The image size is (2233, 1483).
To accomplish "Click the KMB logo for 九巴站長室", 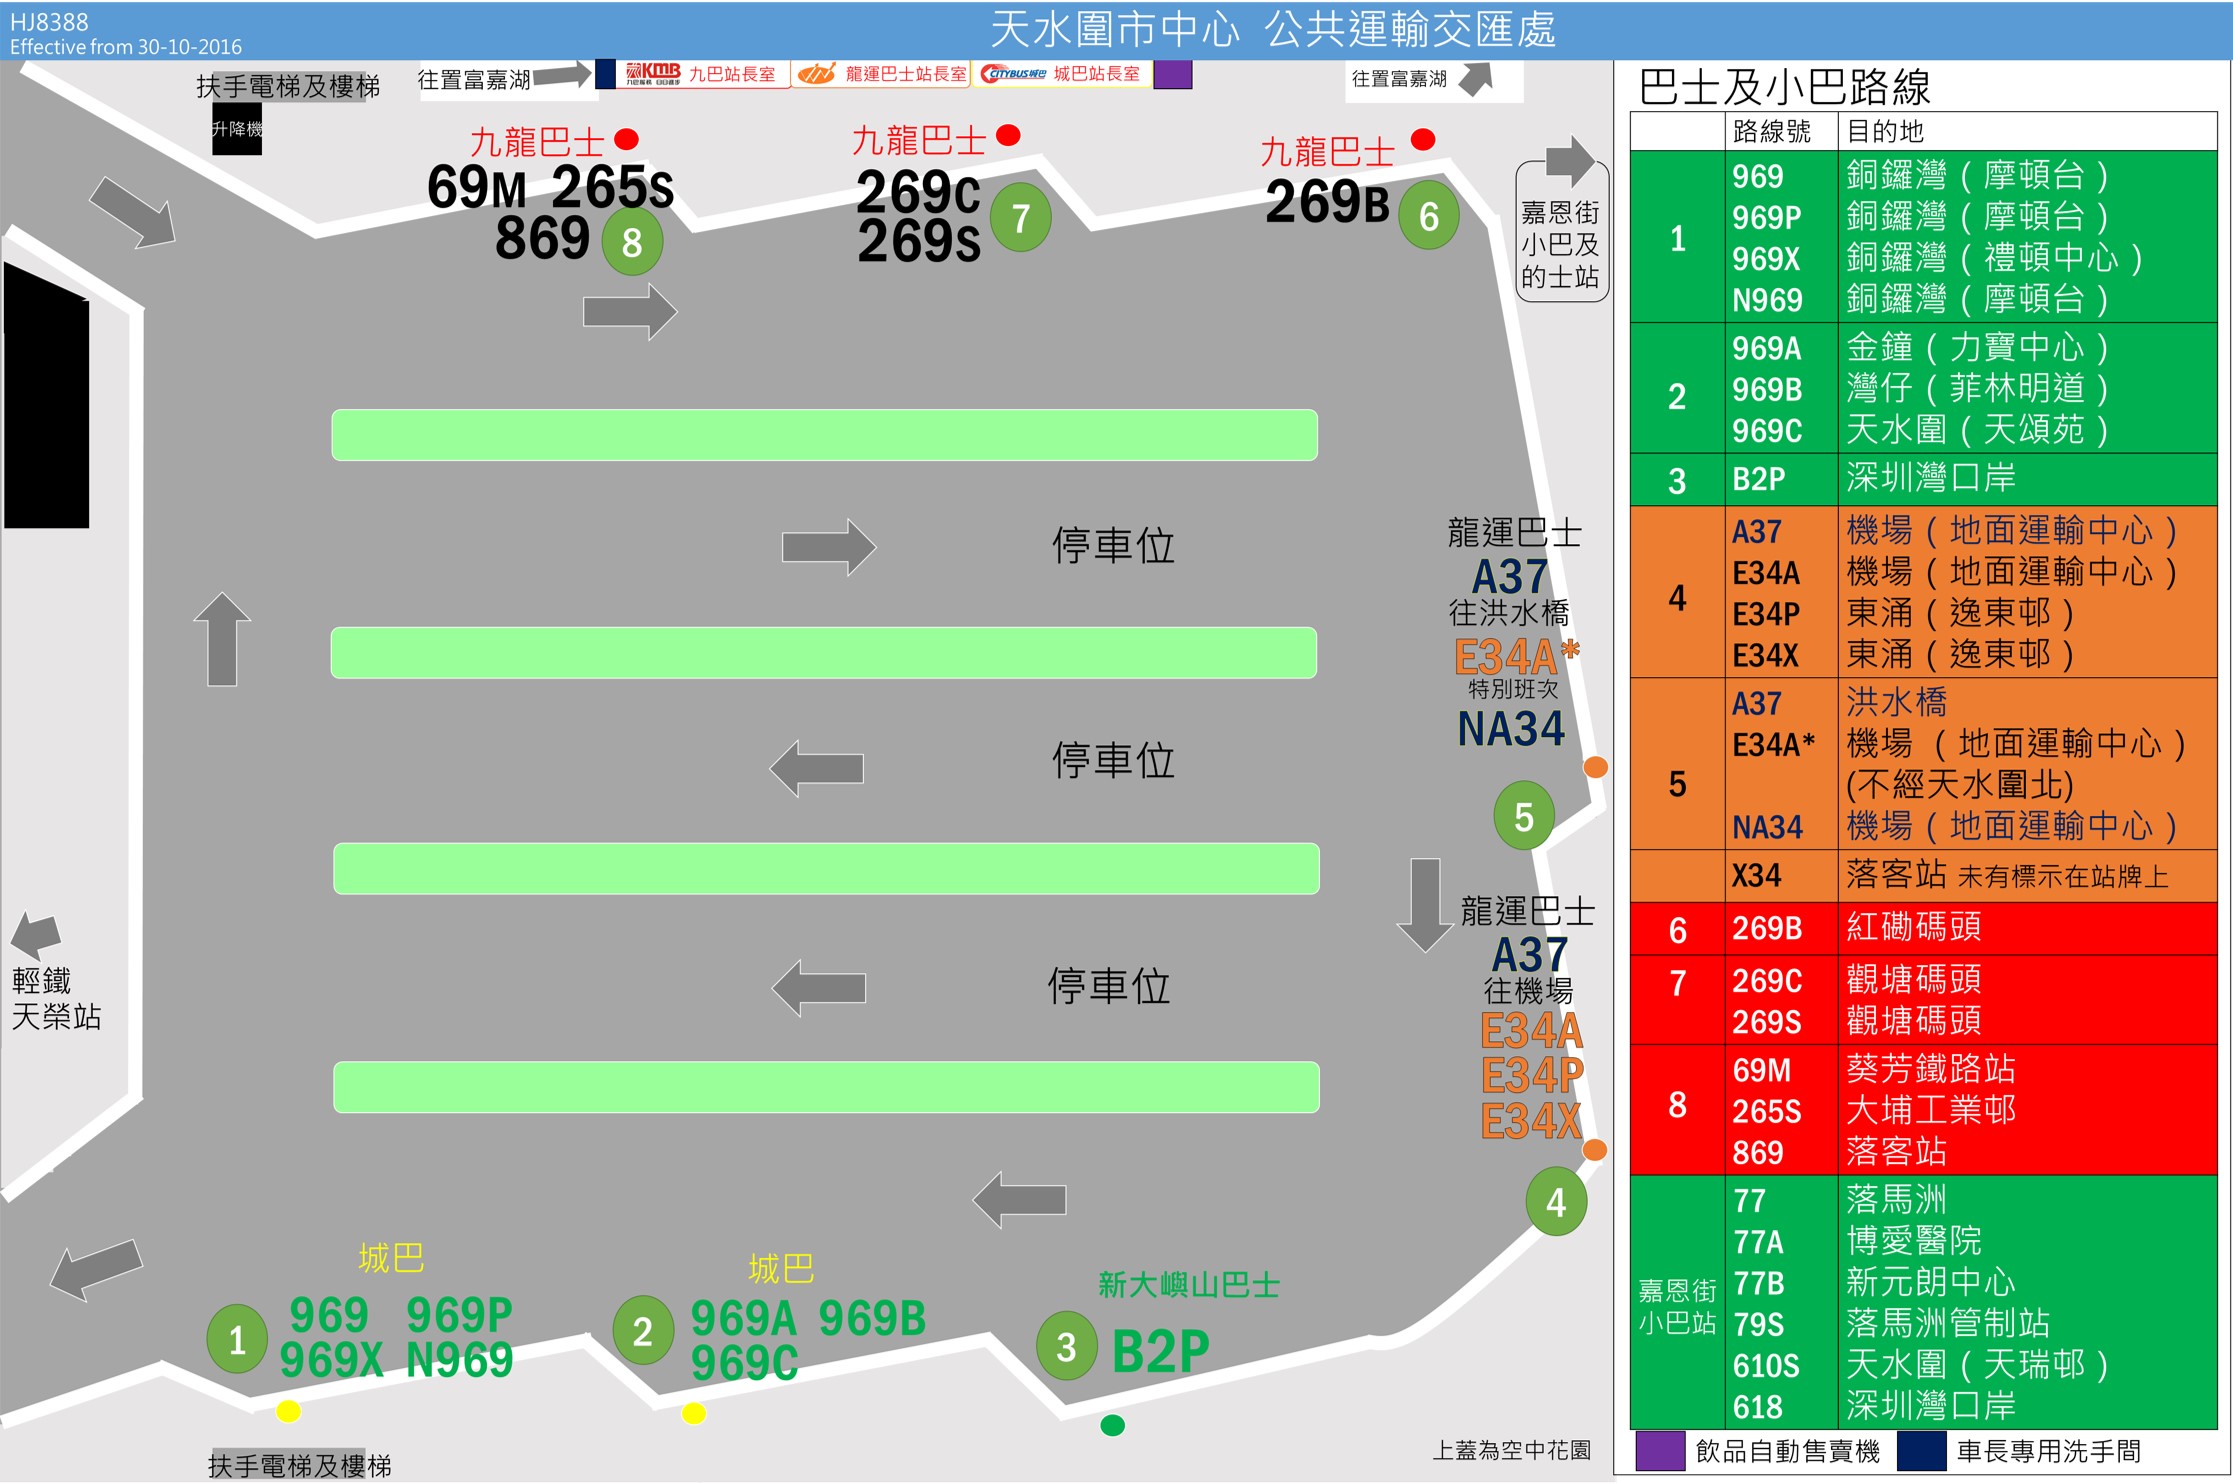I will [x=653, y=73].
